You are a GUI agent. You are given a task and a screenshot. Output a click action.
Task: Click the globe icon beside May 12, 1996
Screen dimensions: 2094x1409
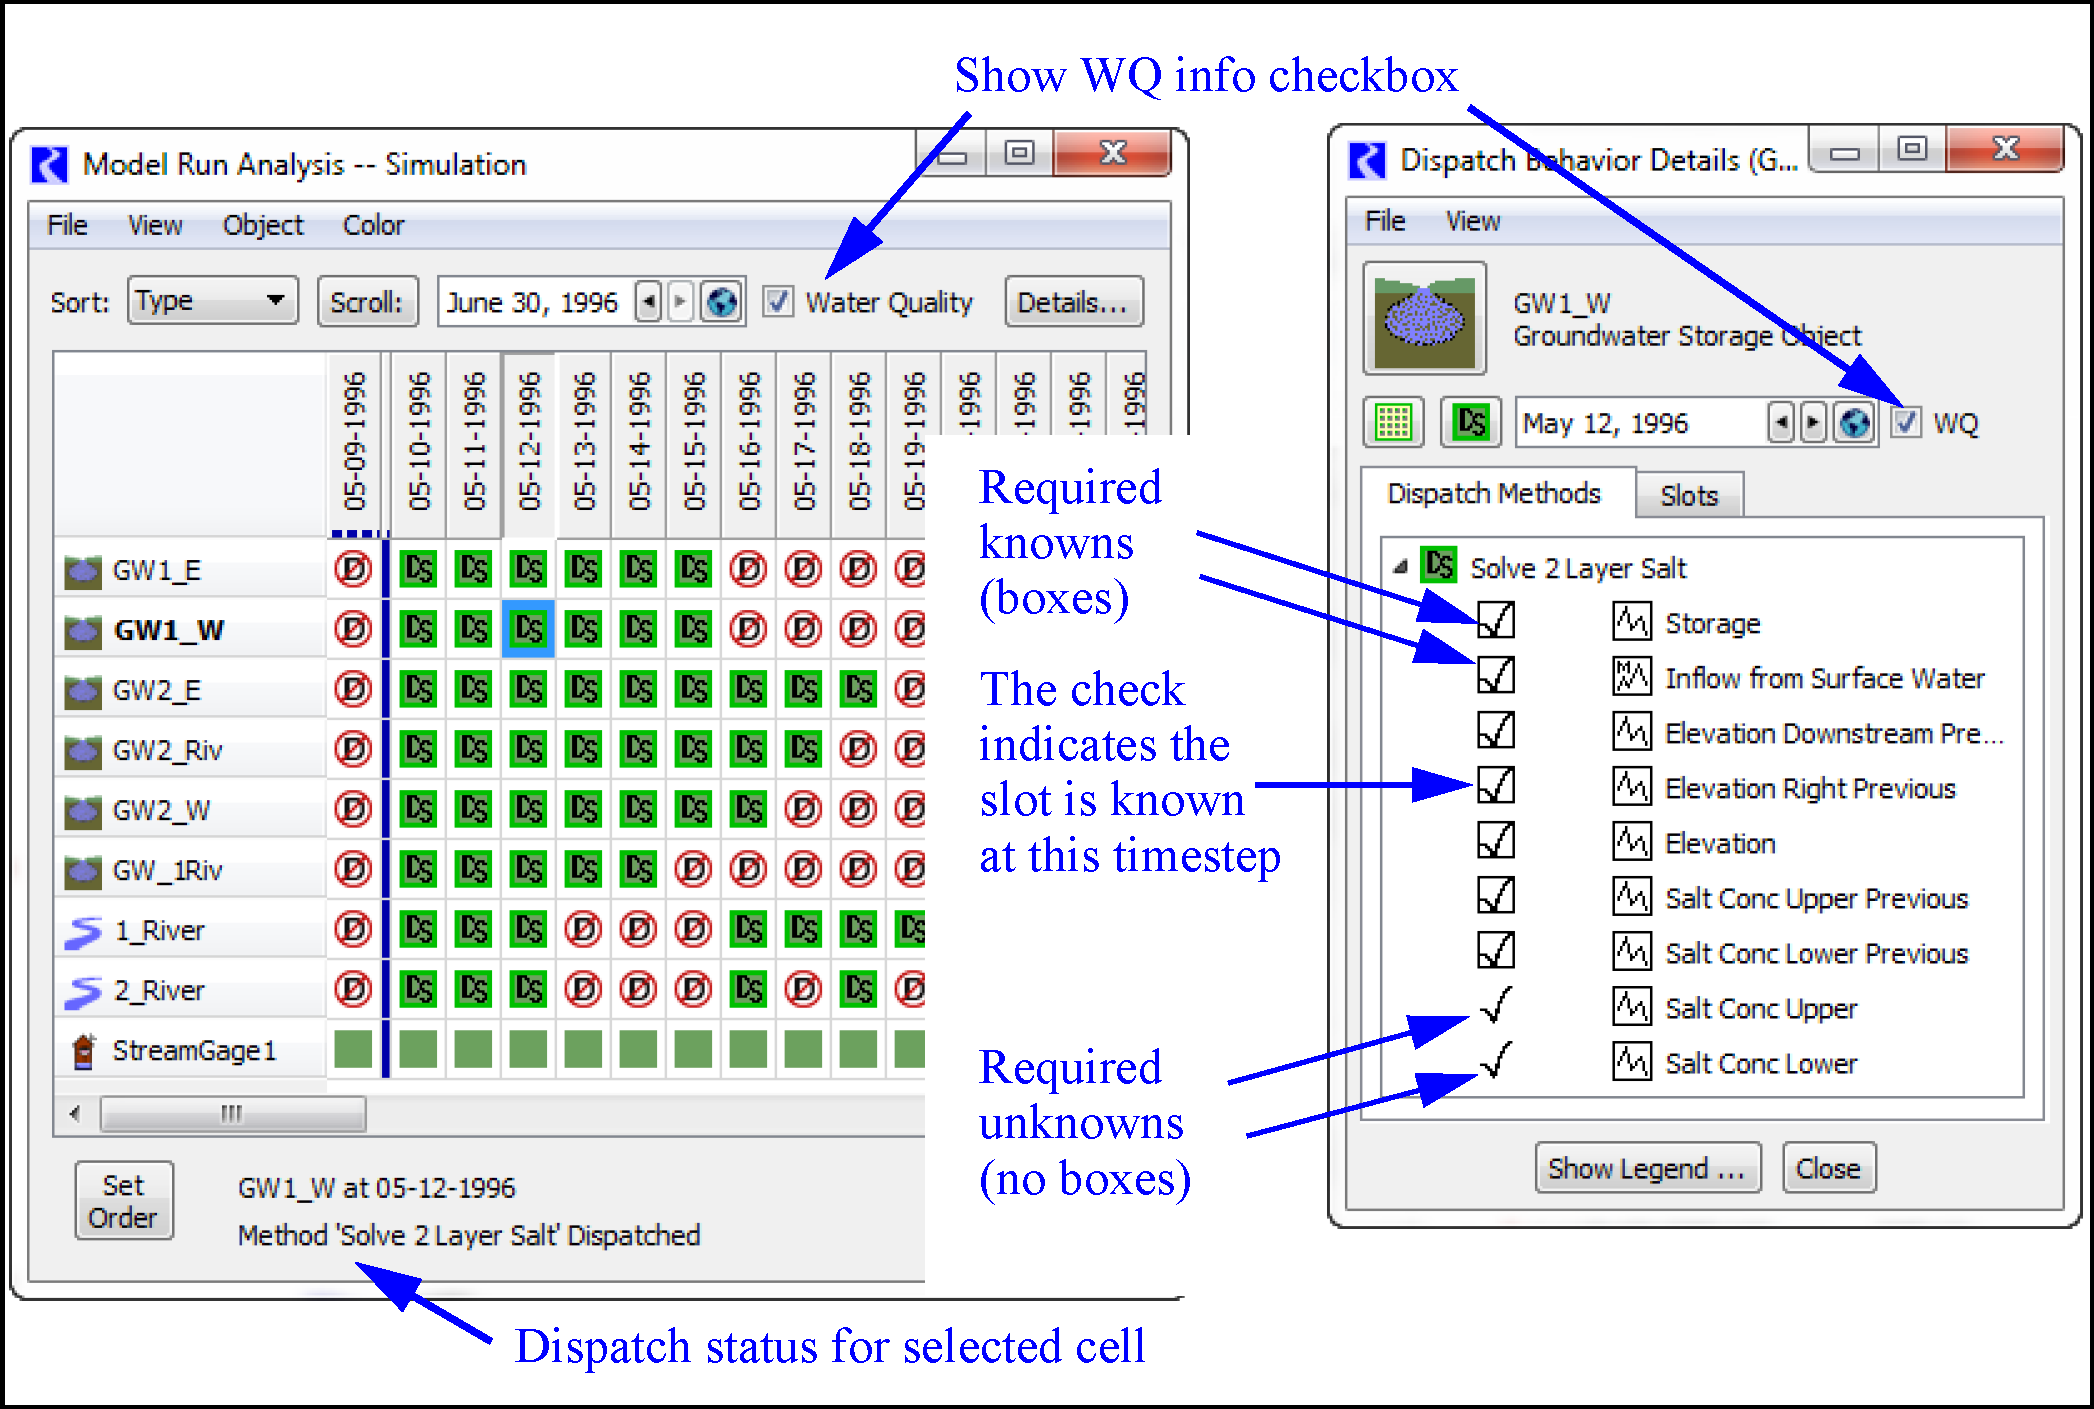pyautogui.click(x=1855, y=423)
